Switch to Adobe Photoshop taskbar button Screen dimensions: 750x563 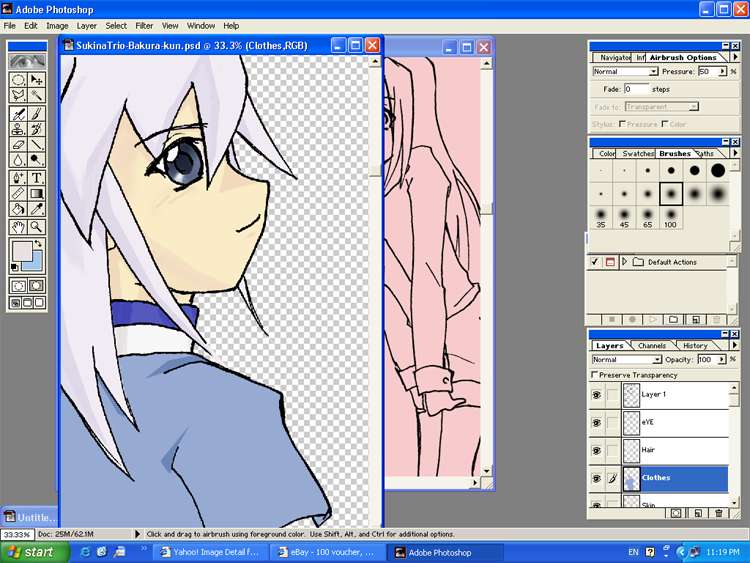[444, 552]
